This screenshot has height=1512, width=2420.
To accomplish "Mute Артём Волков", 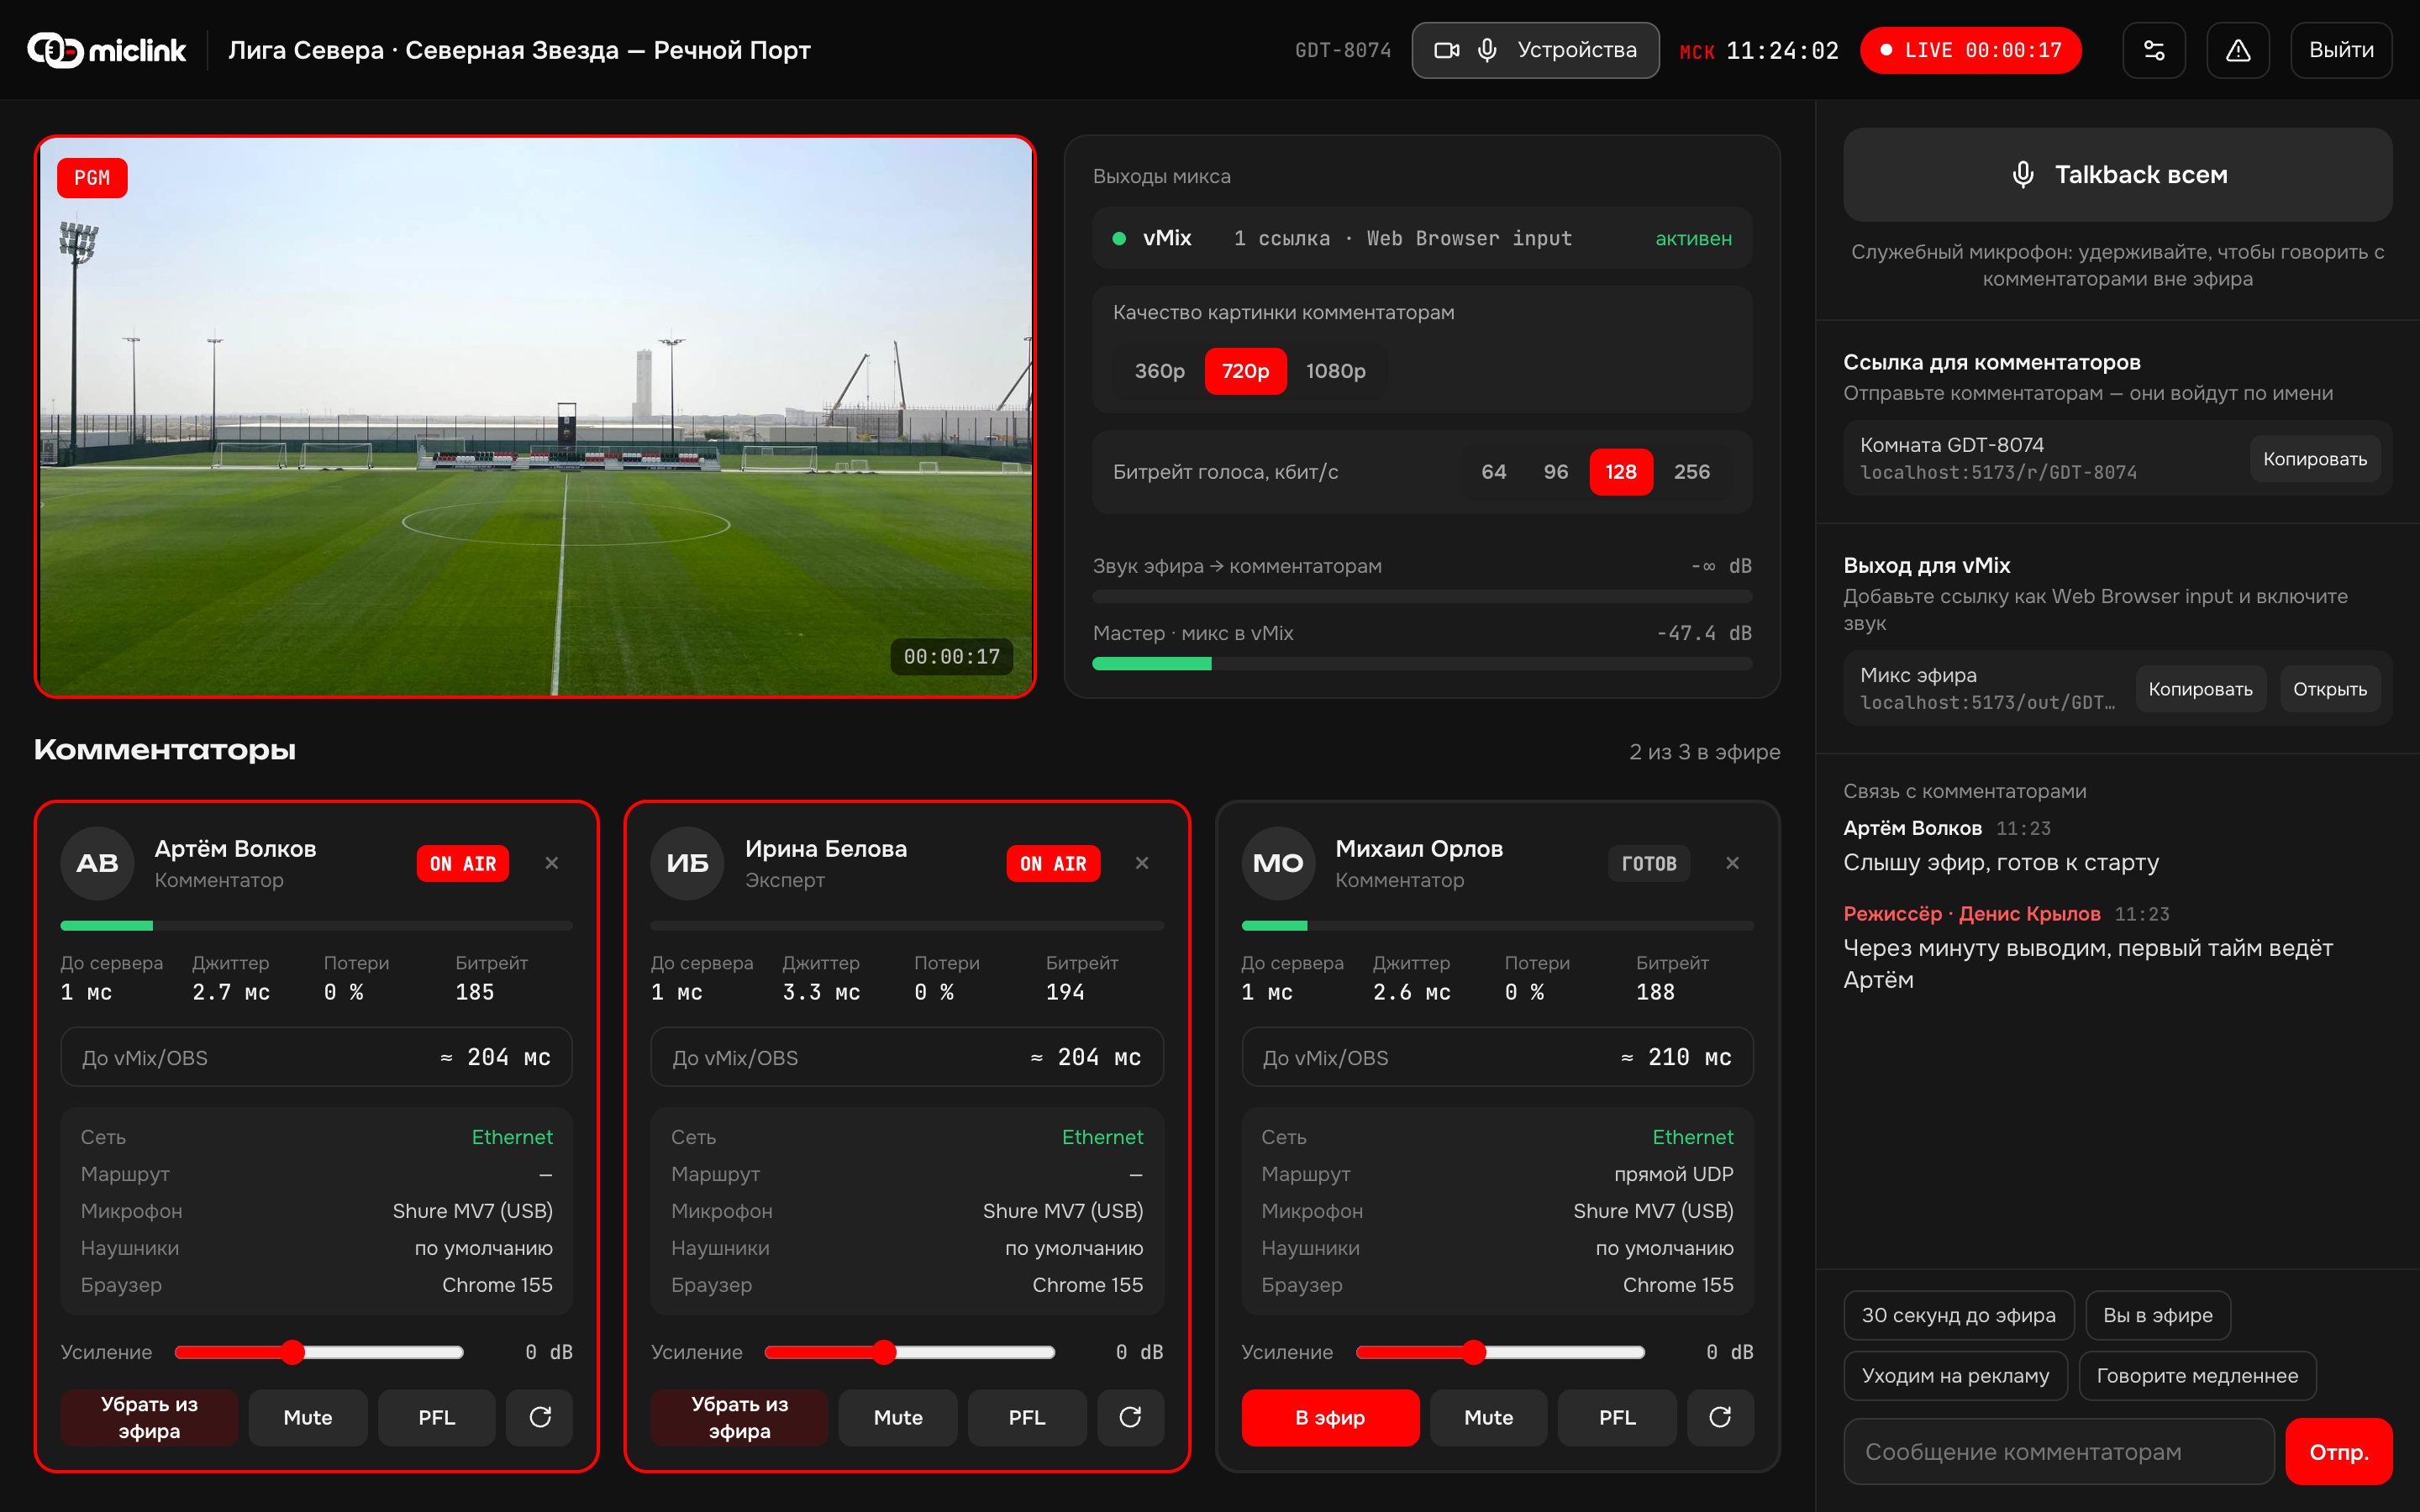I will click(x=308, y=1417).
